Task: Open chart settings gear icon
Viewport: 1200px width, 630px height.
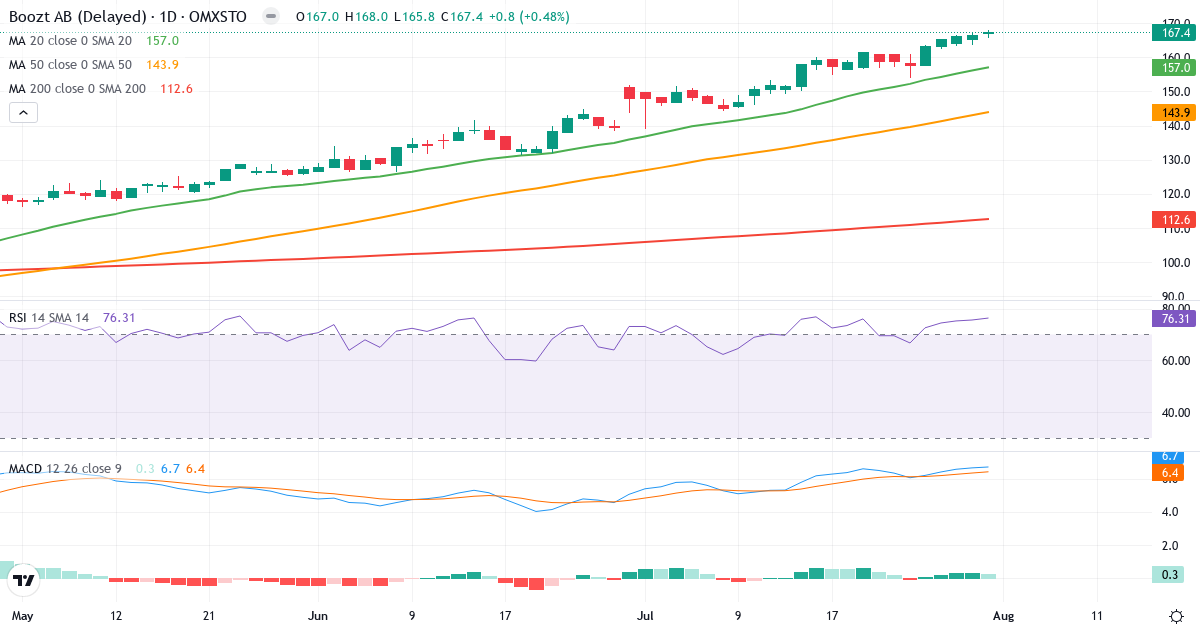Action: tap(1176, 616)
